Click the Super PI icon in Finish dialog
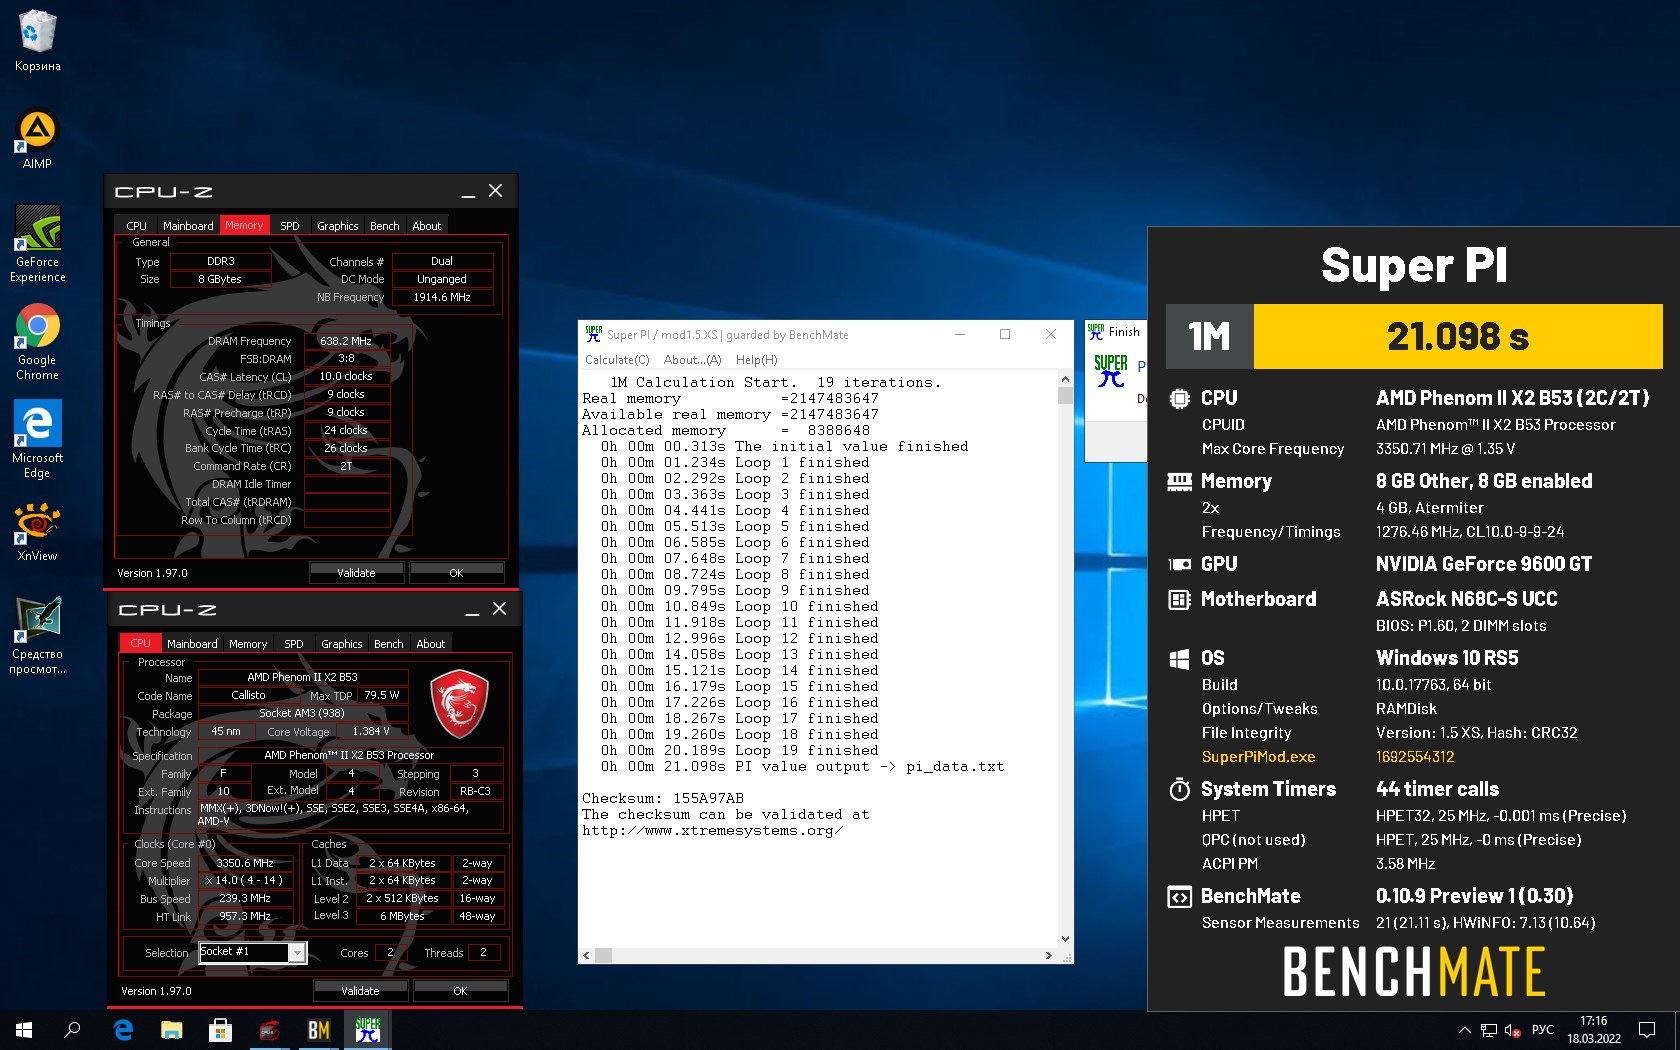The width and height of the screenshot is (1680, 1050). click(x=1110, y=370)
